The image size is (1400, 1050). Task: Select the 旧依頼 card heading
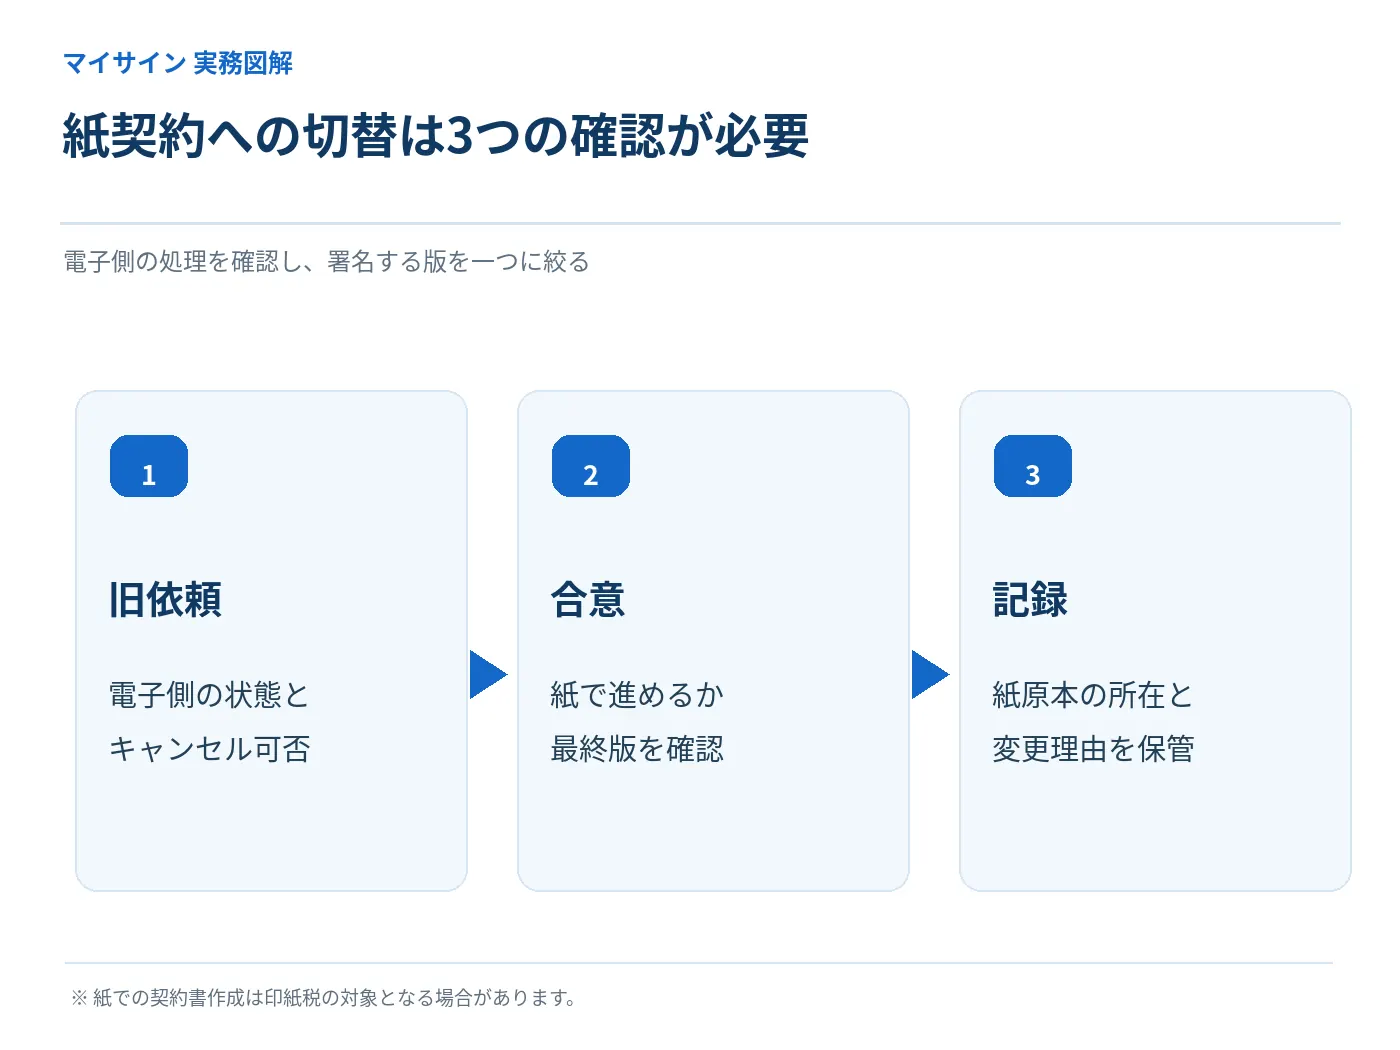click(165, 600)
